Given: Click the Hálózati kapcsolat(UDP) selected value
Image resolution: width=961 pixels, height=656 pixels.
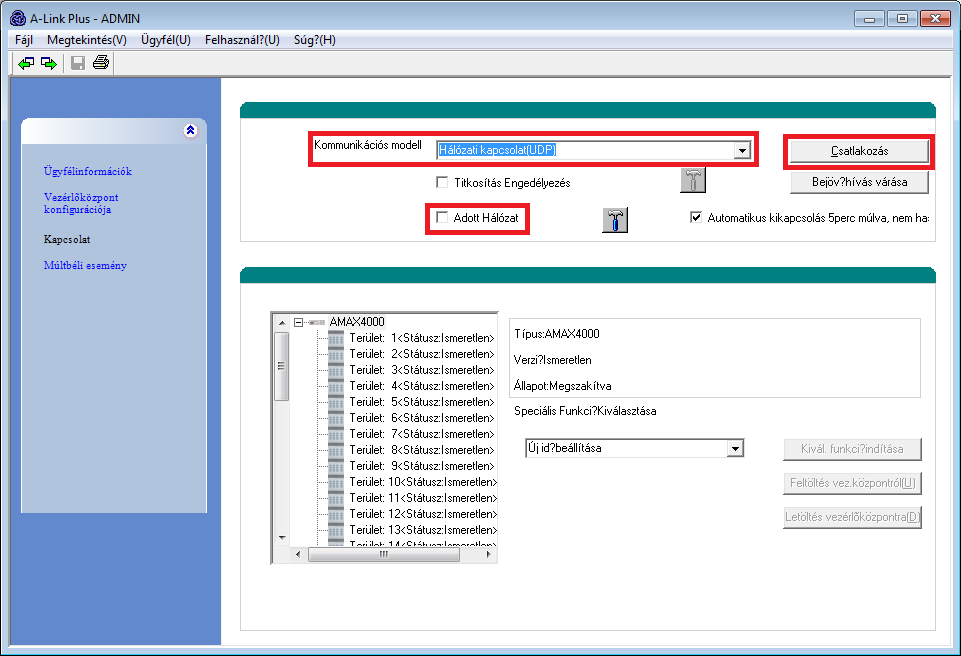Looking at the screenshot, I should point(497,150).
